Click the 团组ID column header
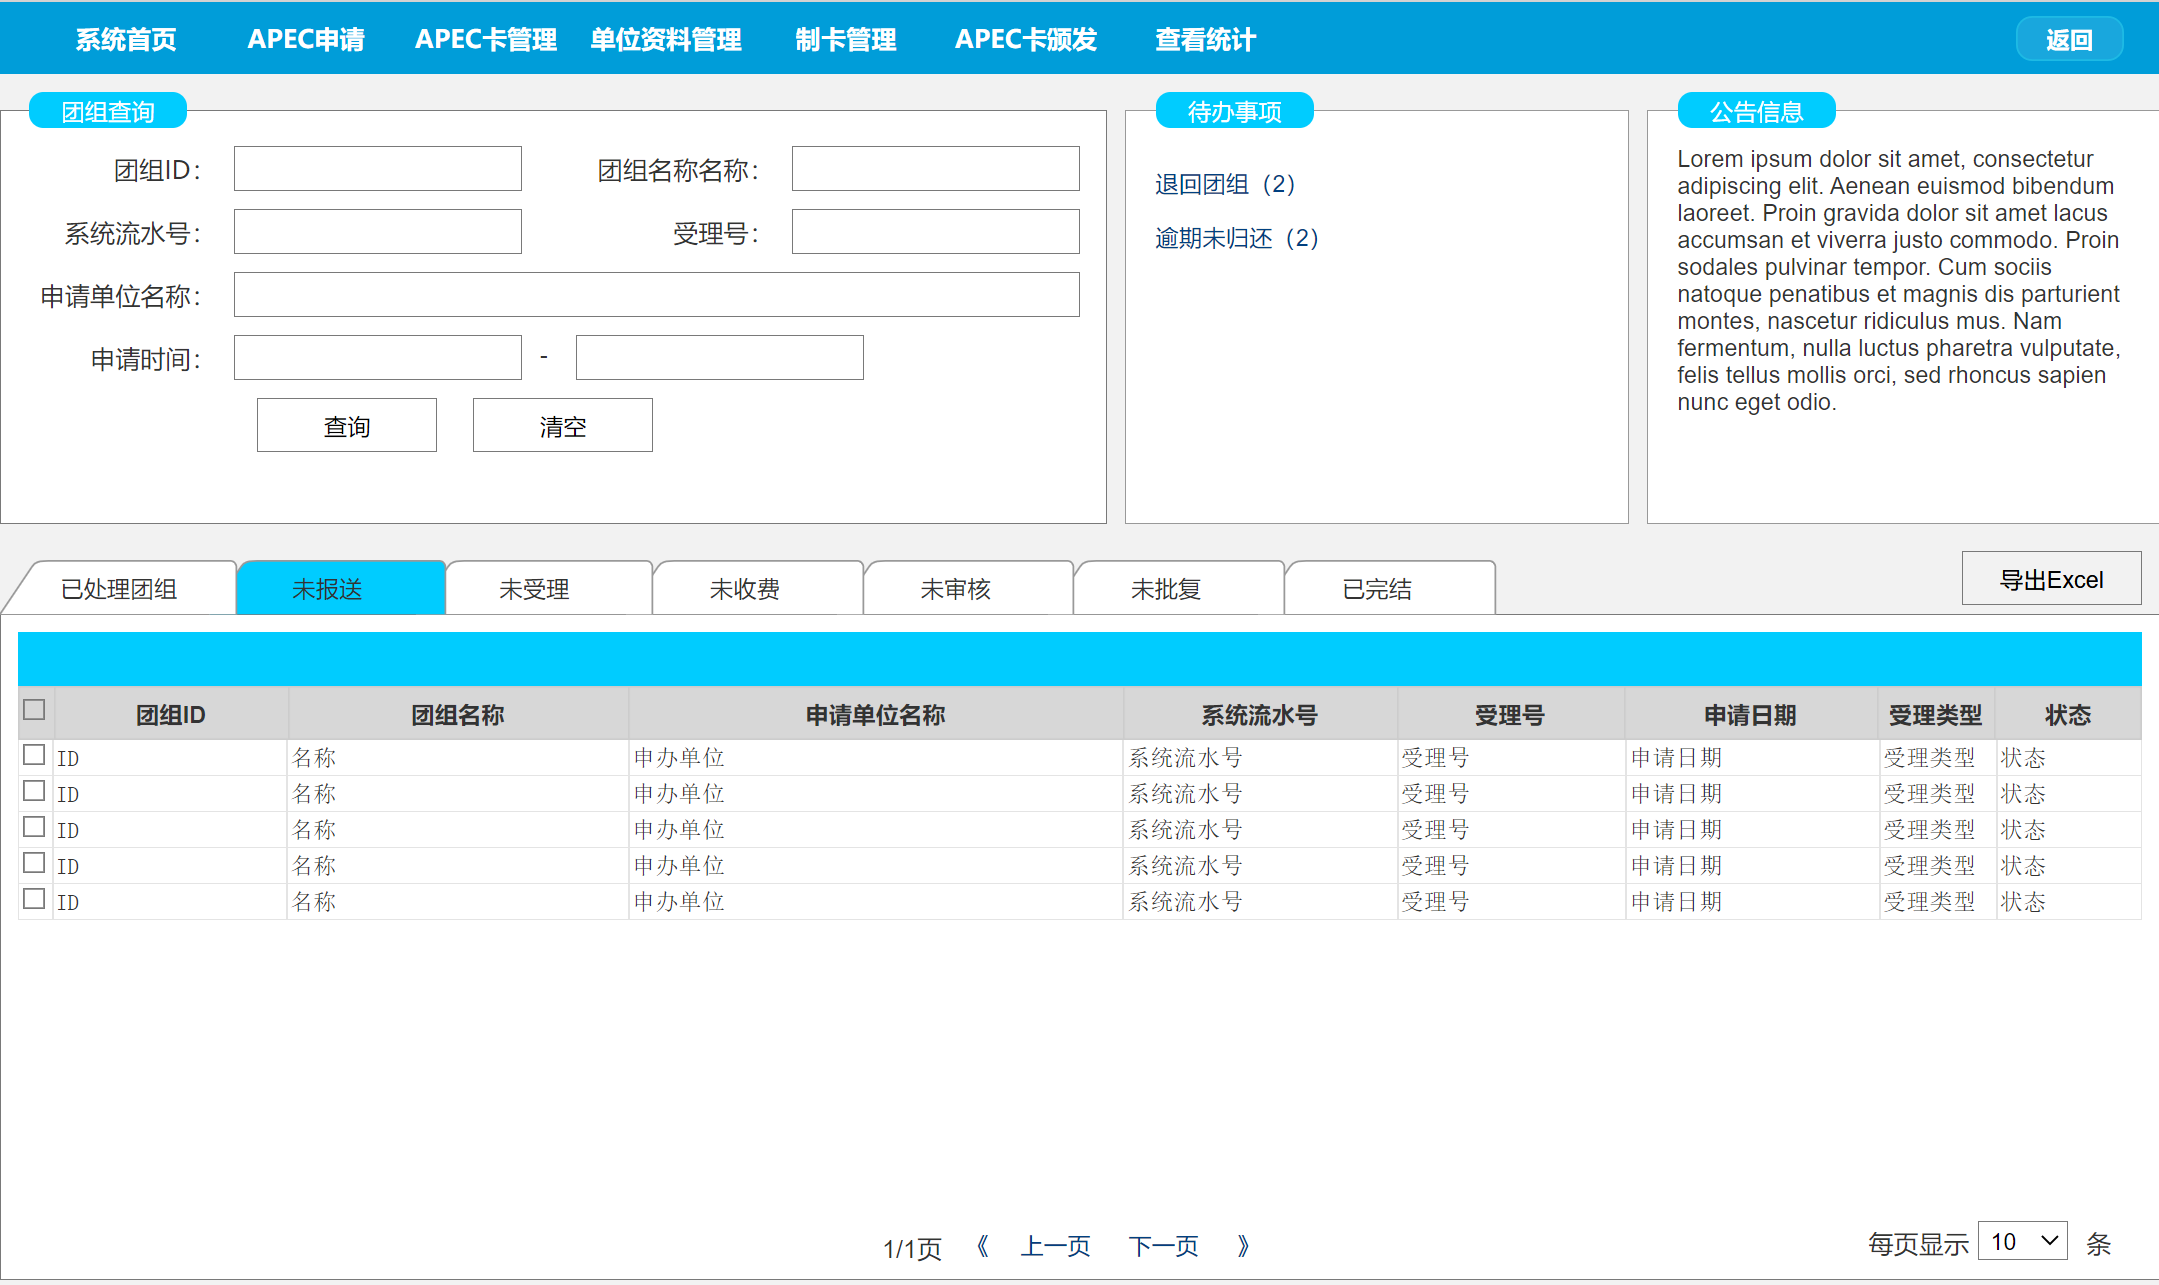The image size is (2159, 1285). click(x=171, y=715)
